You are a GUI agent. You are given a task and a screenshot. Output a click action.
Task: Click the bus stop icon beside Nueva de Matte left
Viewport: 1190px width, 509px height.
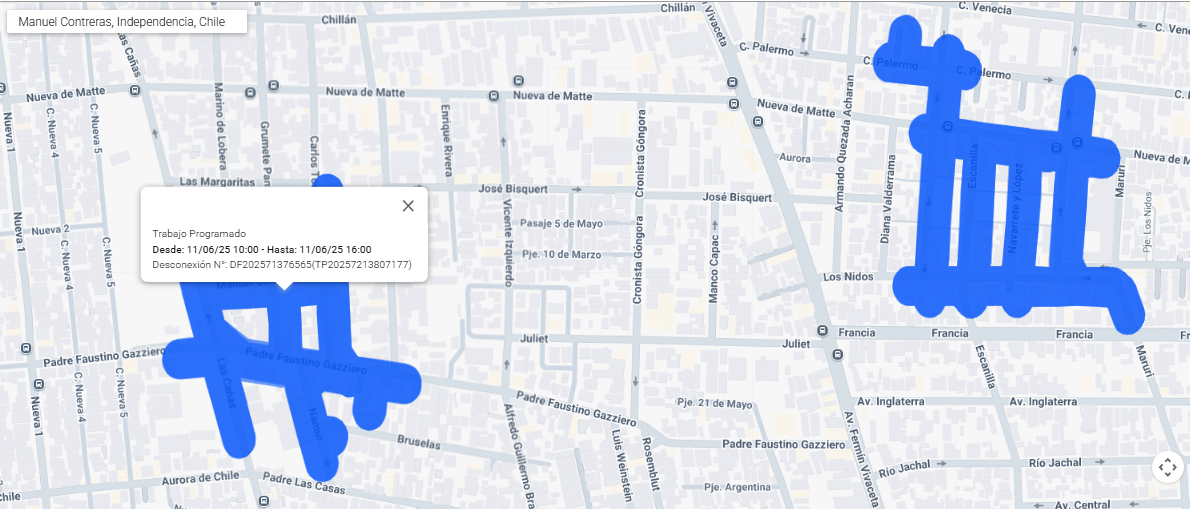135,90
